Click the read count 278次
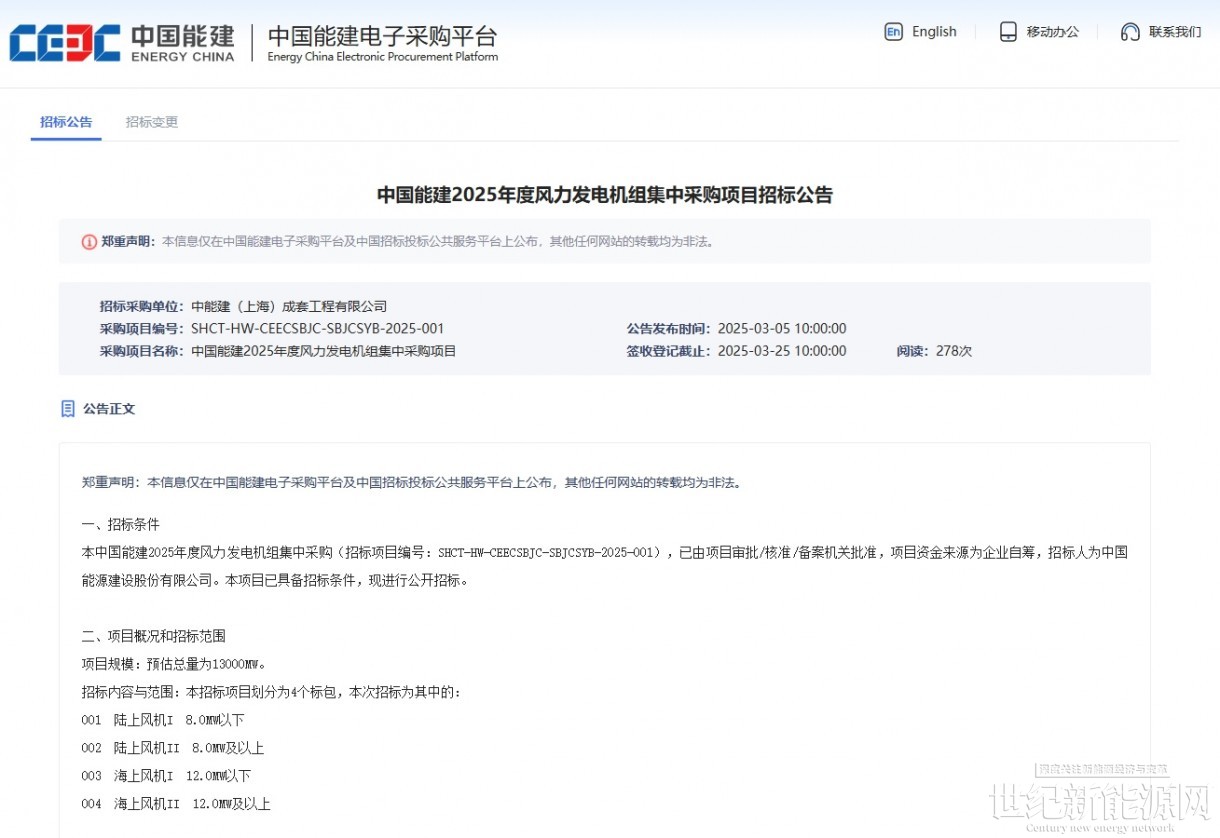This screenshot has width=1220, height=838. click(x=953, y=351)
